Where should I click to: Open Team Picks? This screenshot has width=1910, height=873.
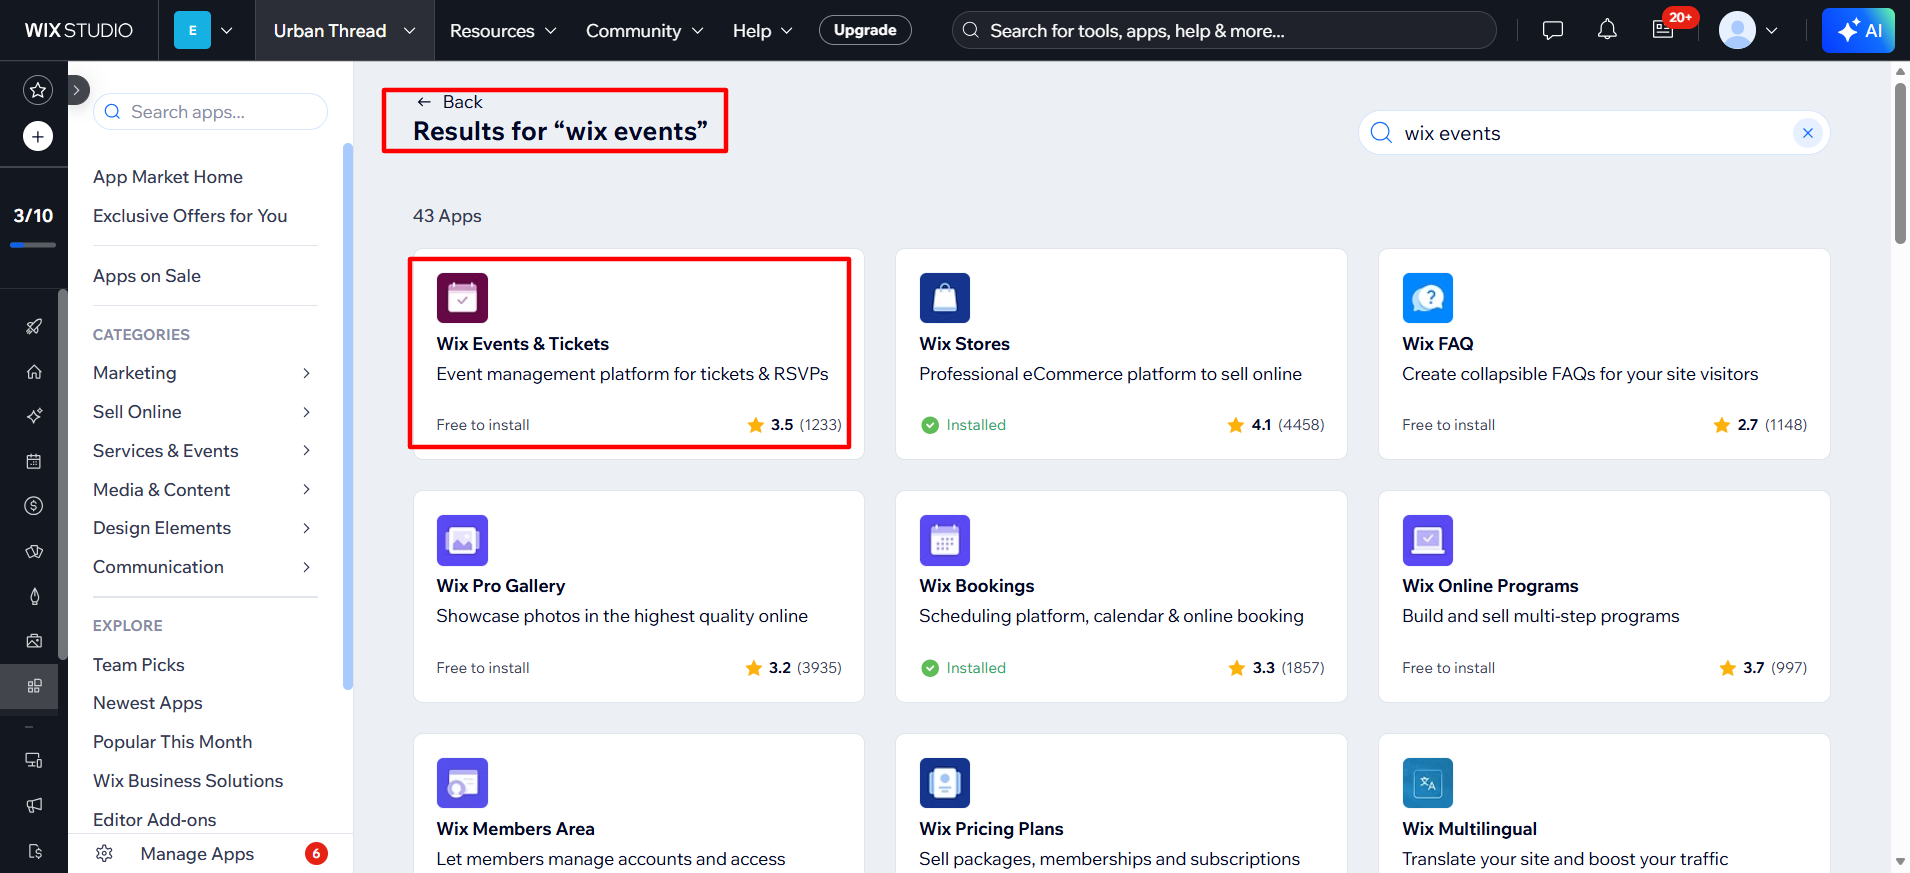(139, 665)
